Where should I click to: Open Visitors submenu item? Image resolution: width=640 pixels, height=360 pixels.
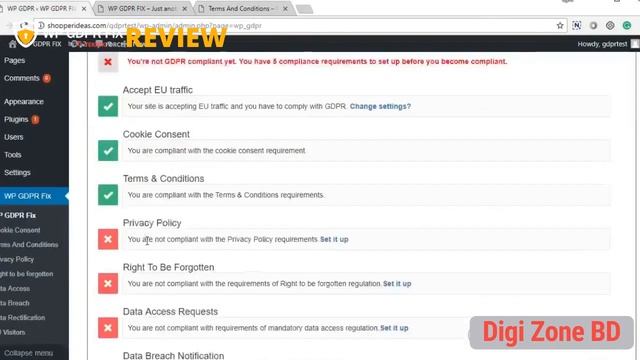13,332
